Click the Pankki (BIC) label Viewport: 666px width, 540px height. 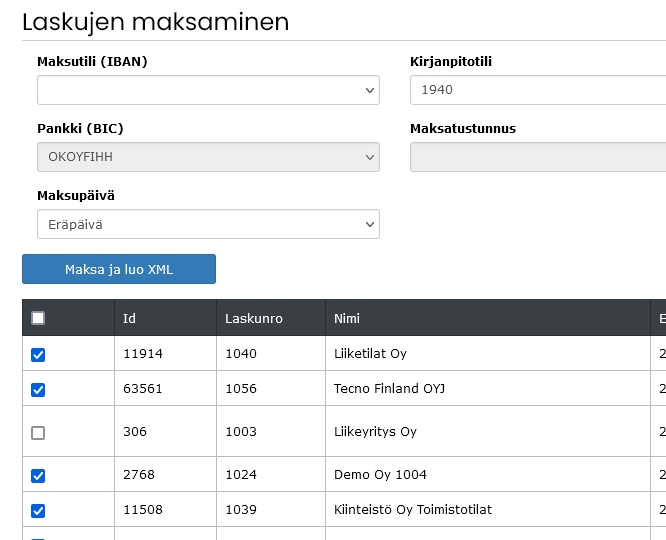coord(80,128)
